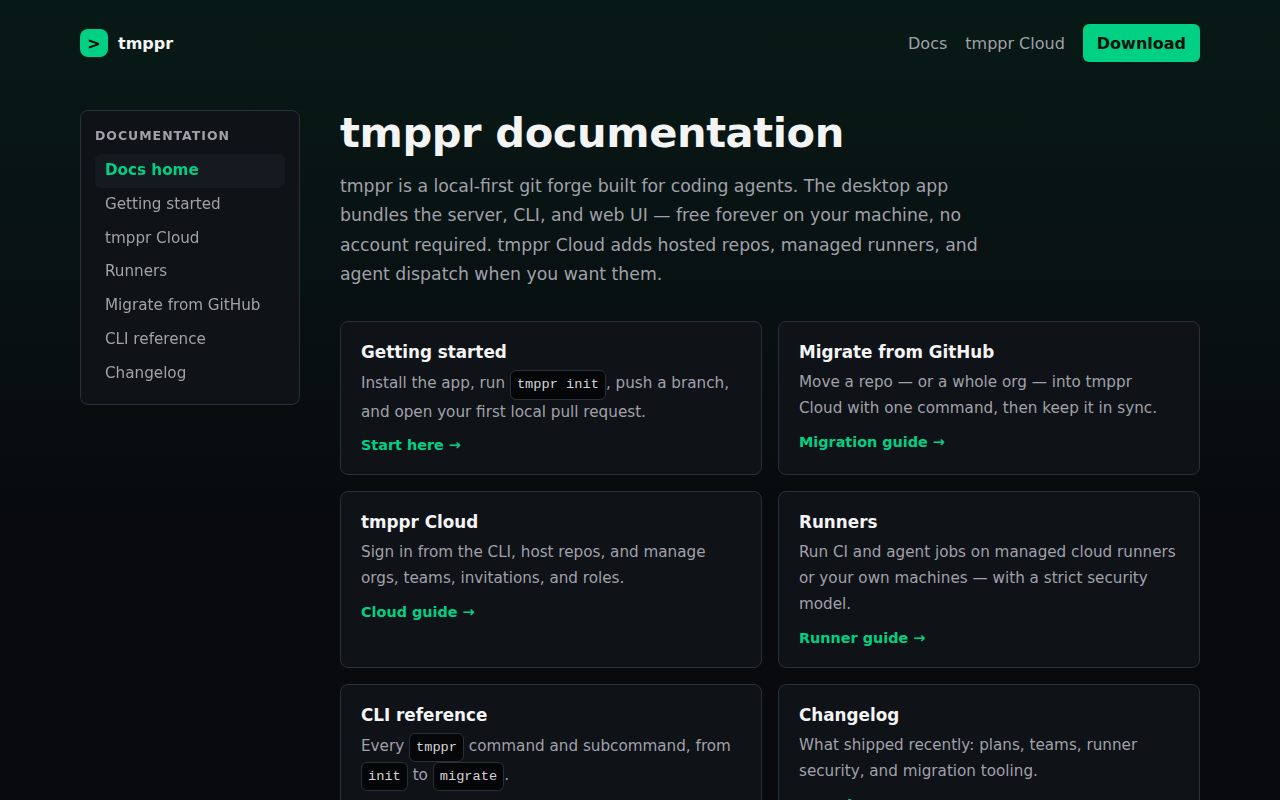Open Getting started in the sidebar

[x=190, y=204]
